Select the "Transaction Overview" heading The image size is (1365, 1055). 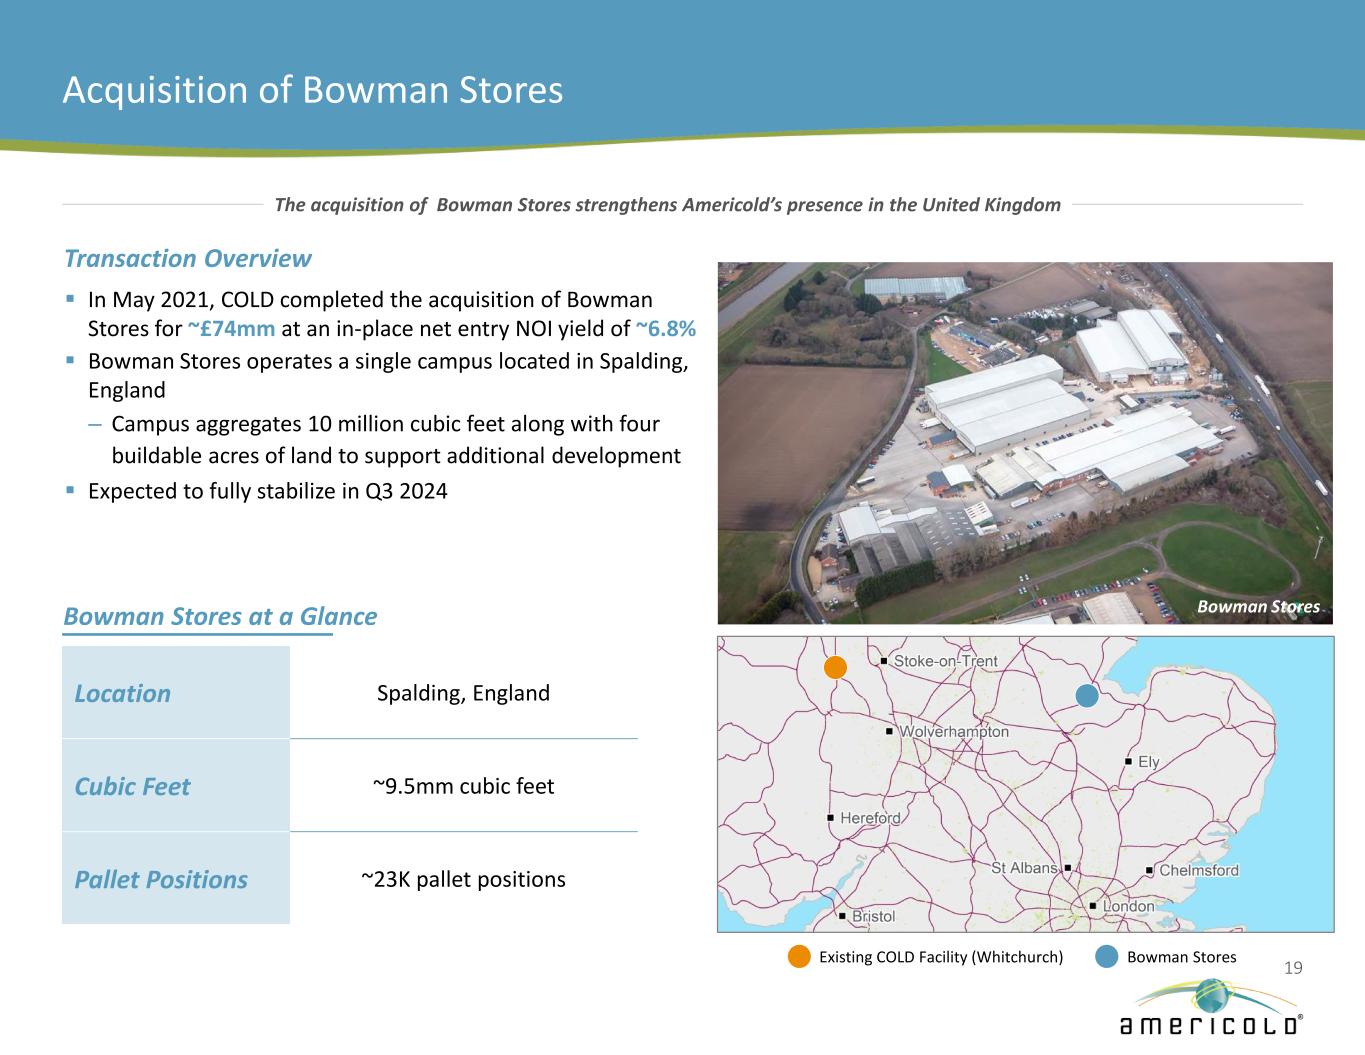tap(188, 259)
